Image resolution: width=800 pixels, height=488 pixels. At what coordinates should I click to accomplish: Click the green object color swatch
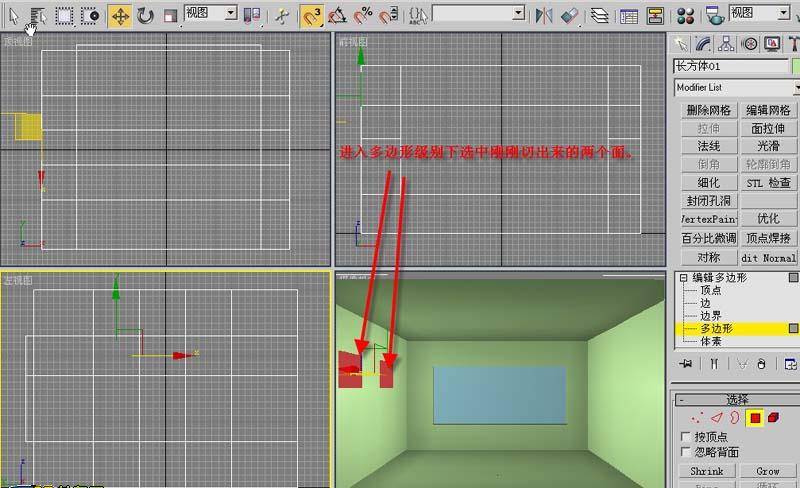point(795,66)
